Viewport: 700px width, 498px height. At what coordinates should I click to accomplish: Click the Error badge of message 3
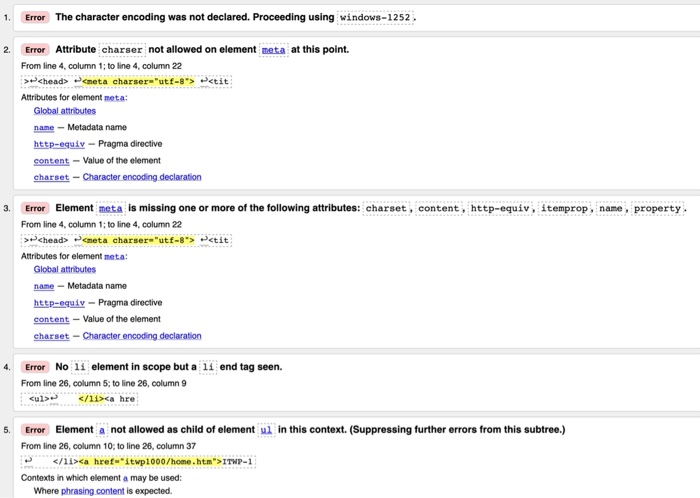(x=35, y=208)
